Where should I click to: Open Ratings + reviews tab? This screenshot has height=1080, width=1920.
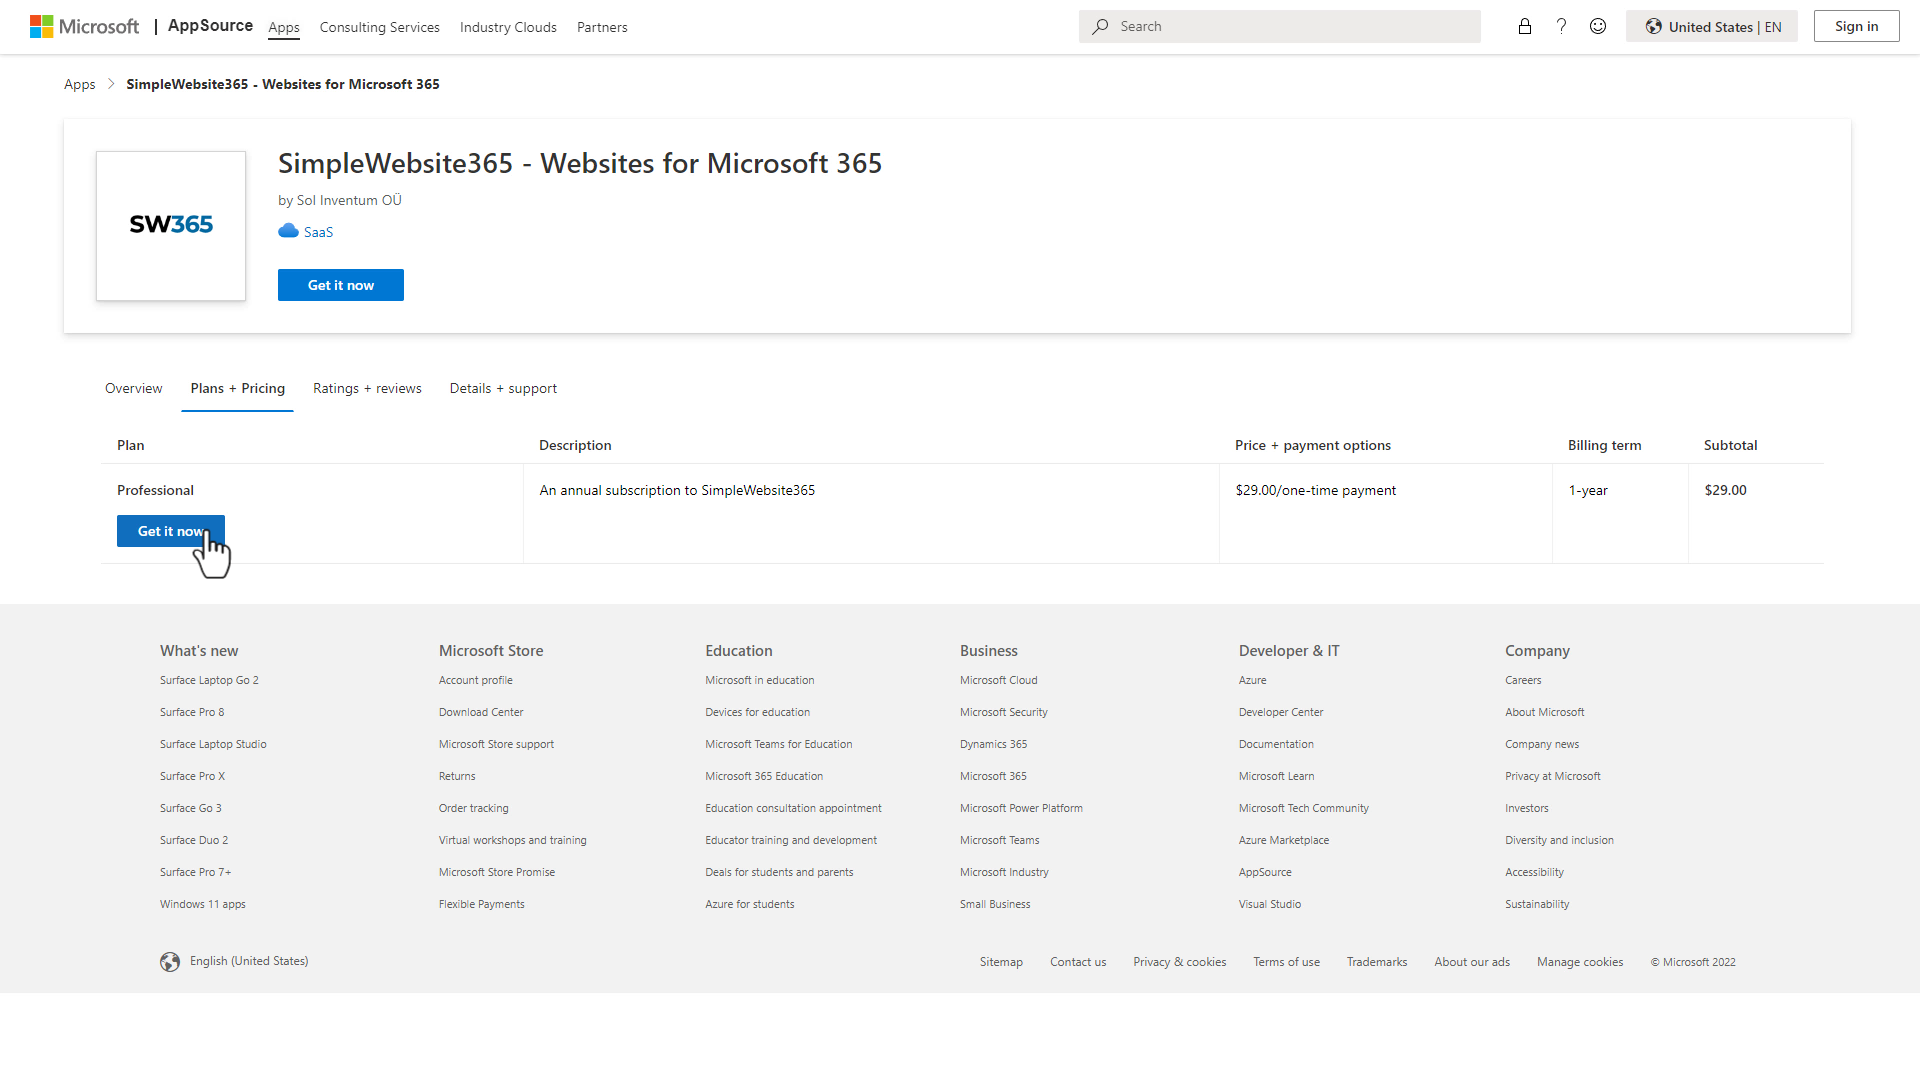367,389
